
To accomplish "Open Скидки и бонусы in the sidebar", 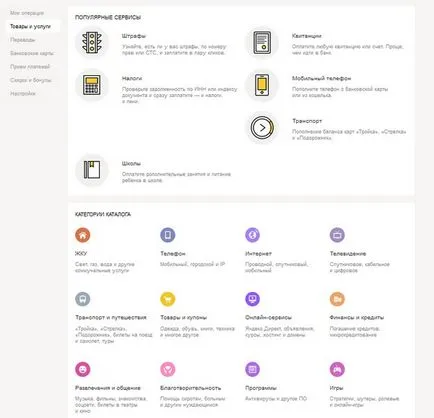I will (31, 80).
